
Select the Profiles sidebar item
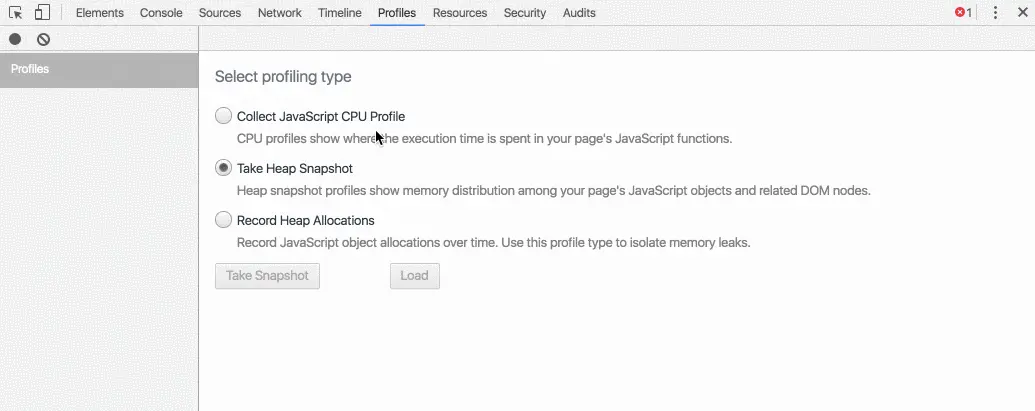[99, 69]
